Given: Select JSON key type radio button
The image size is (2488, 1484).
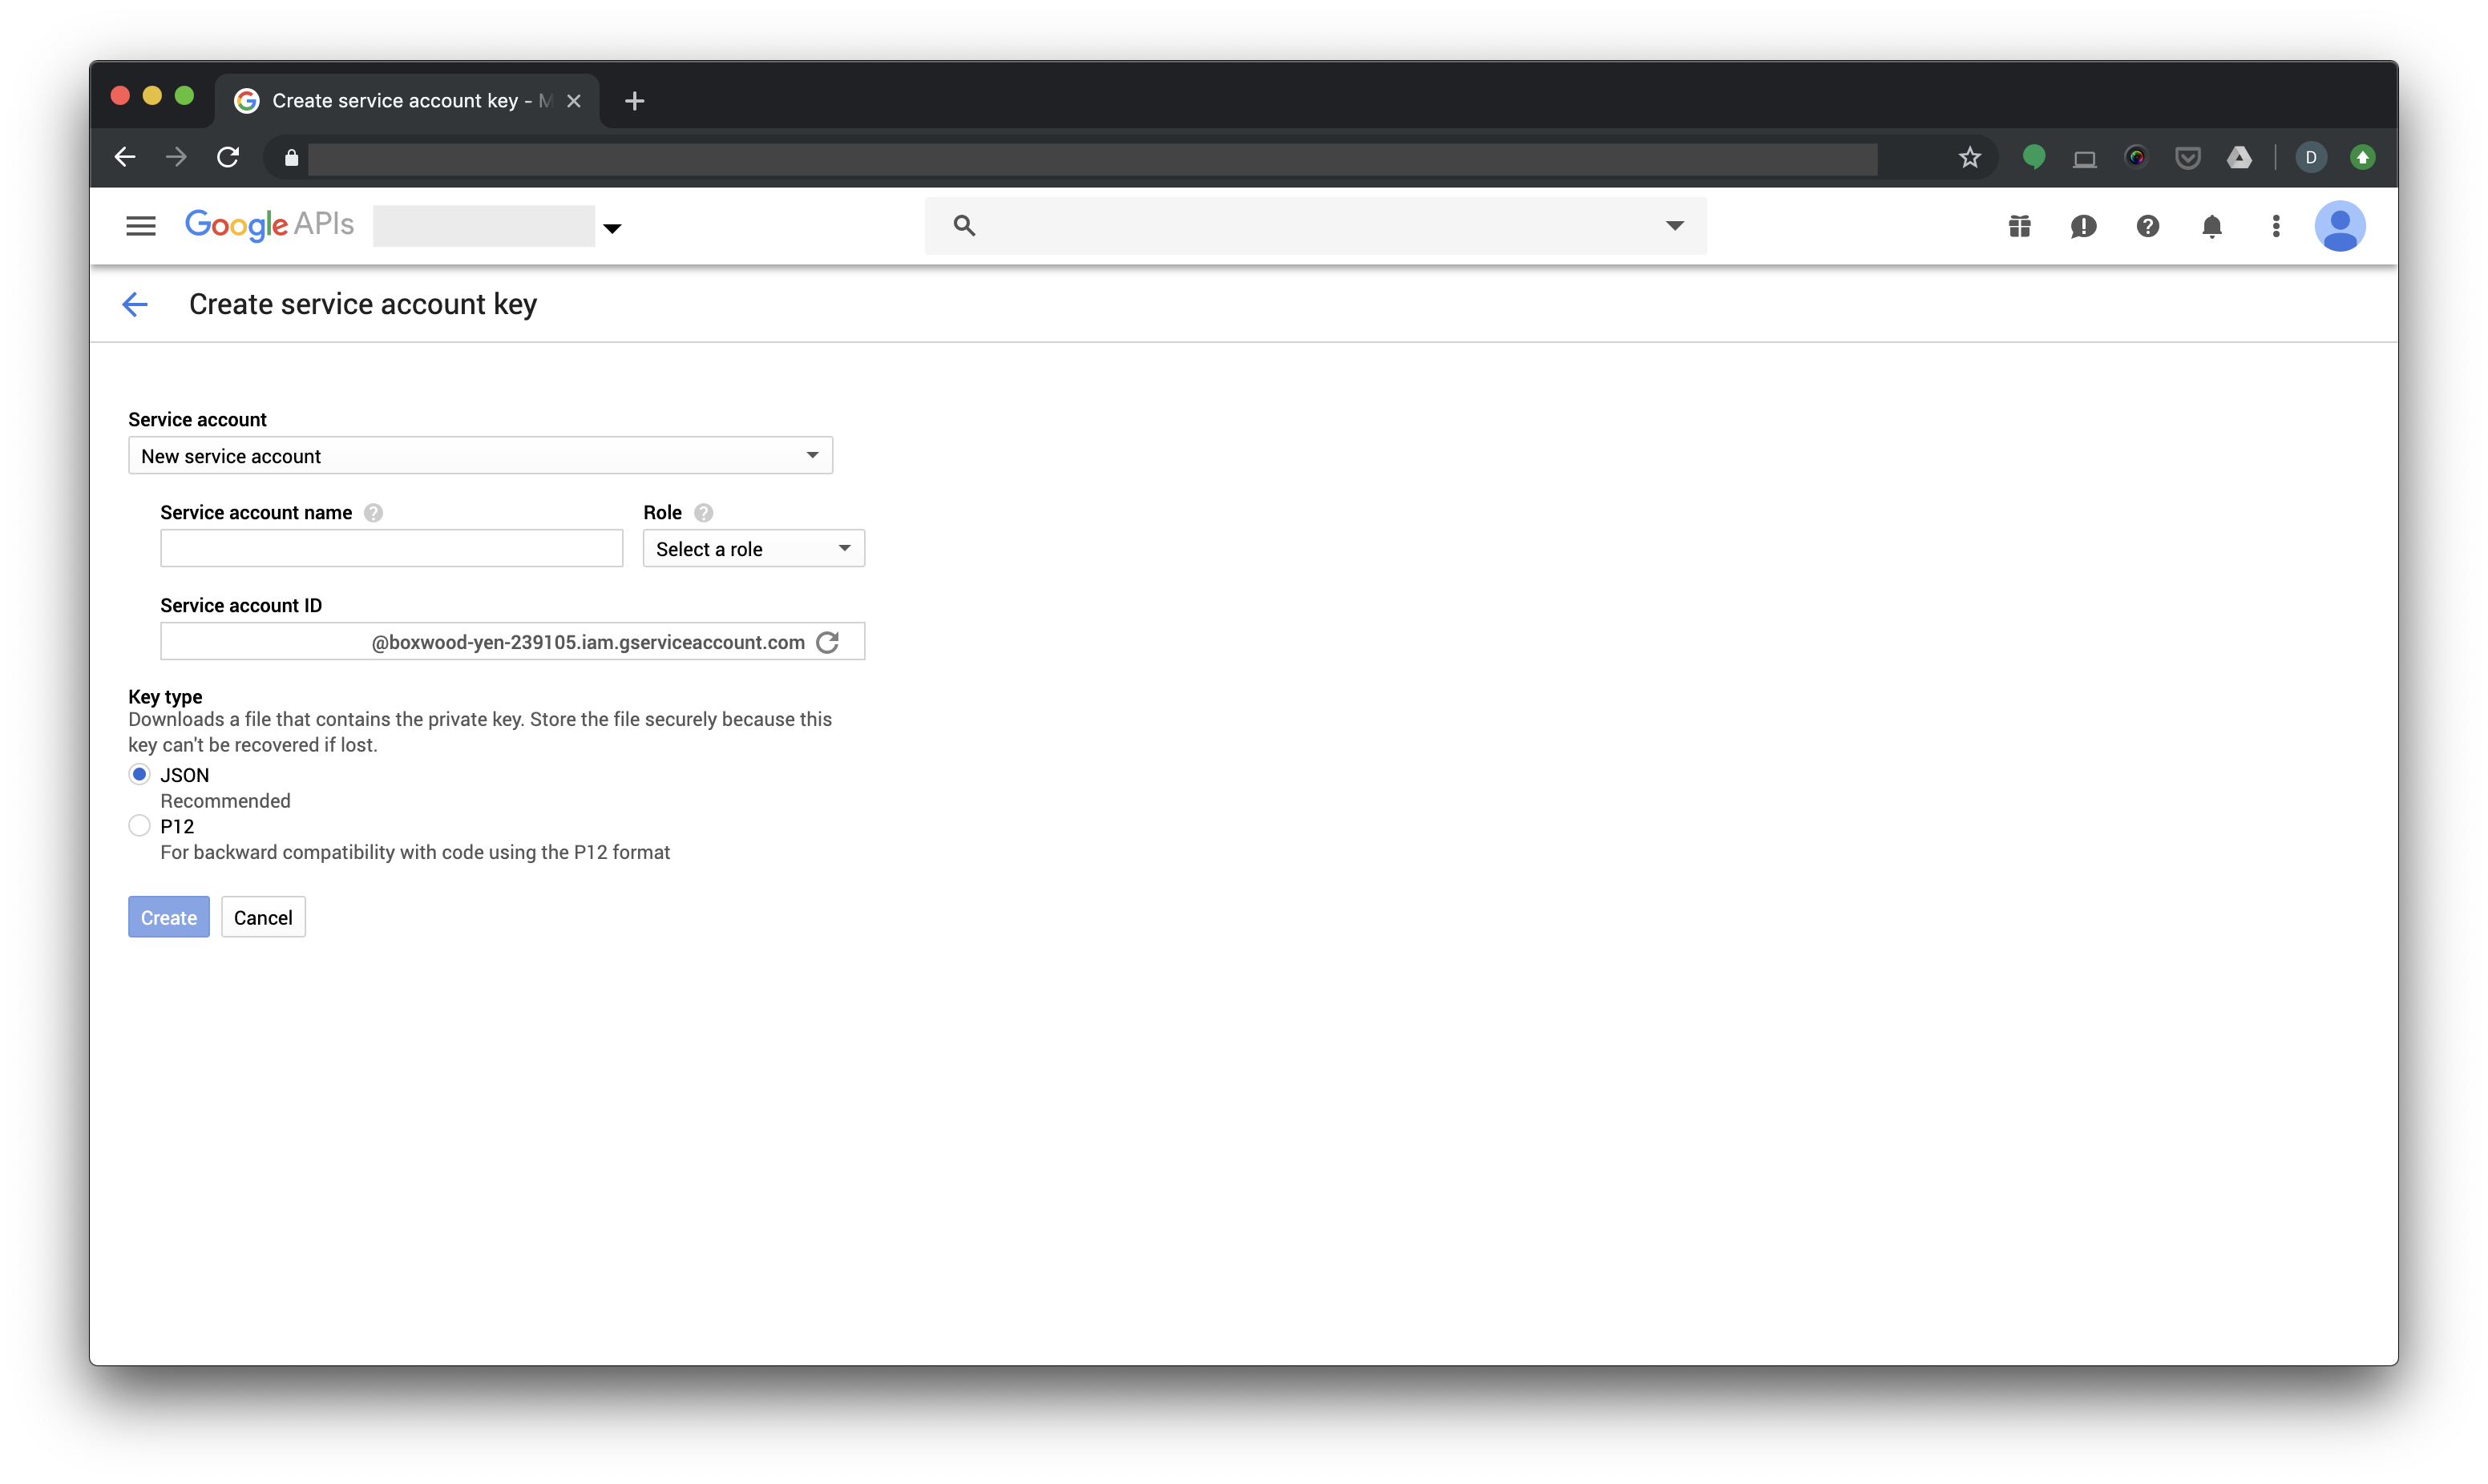Looking at the screenshot, I should pyautogui.click(x=138, y=774).
